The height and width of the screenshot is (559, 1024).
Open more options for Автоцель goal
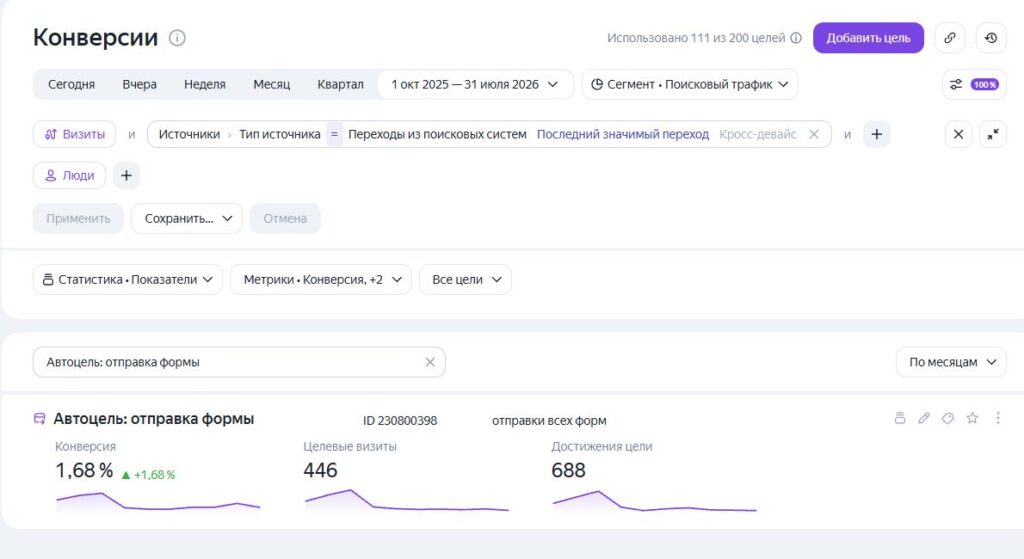pyautogui.click(x=997, y=418)
